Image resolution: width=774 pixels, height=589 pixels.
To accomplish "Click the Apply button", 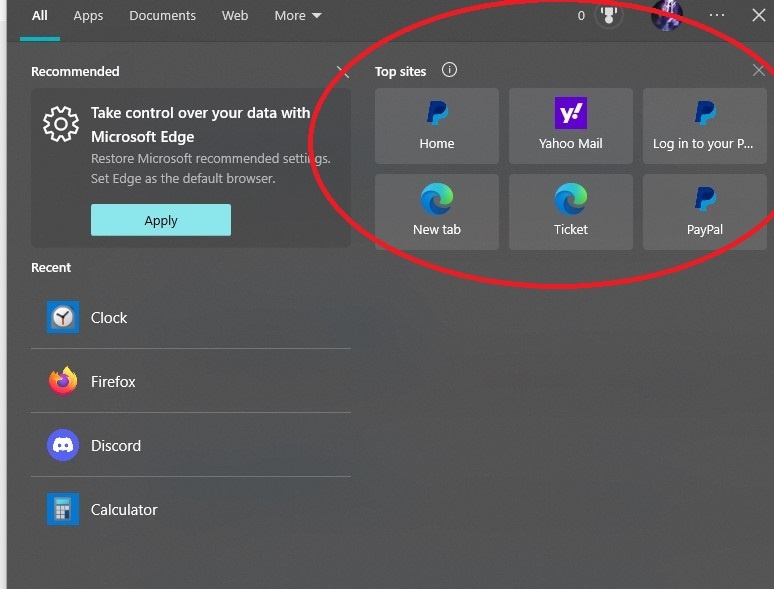I will [161, 220].
